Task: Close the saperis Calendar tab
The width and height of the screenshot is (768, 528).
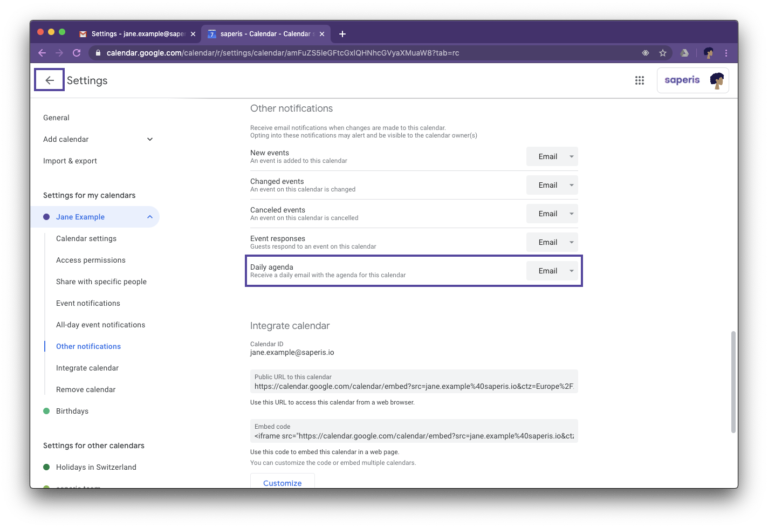Action: [322, 34]
